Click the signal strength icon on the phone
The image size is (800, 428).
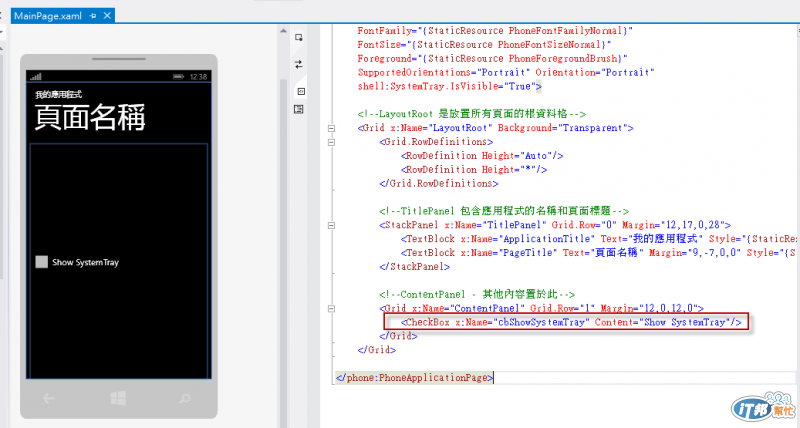pyautogui.click(x=36, y=77)
